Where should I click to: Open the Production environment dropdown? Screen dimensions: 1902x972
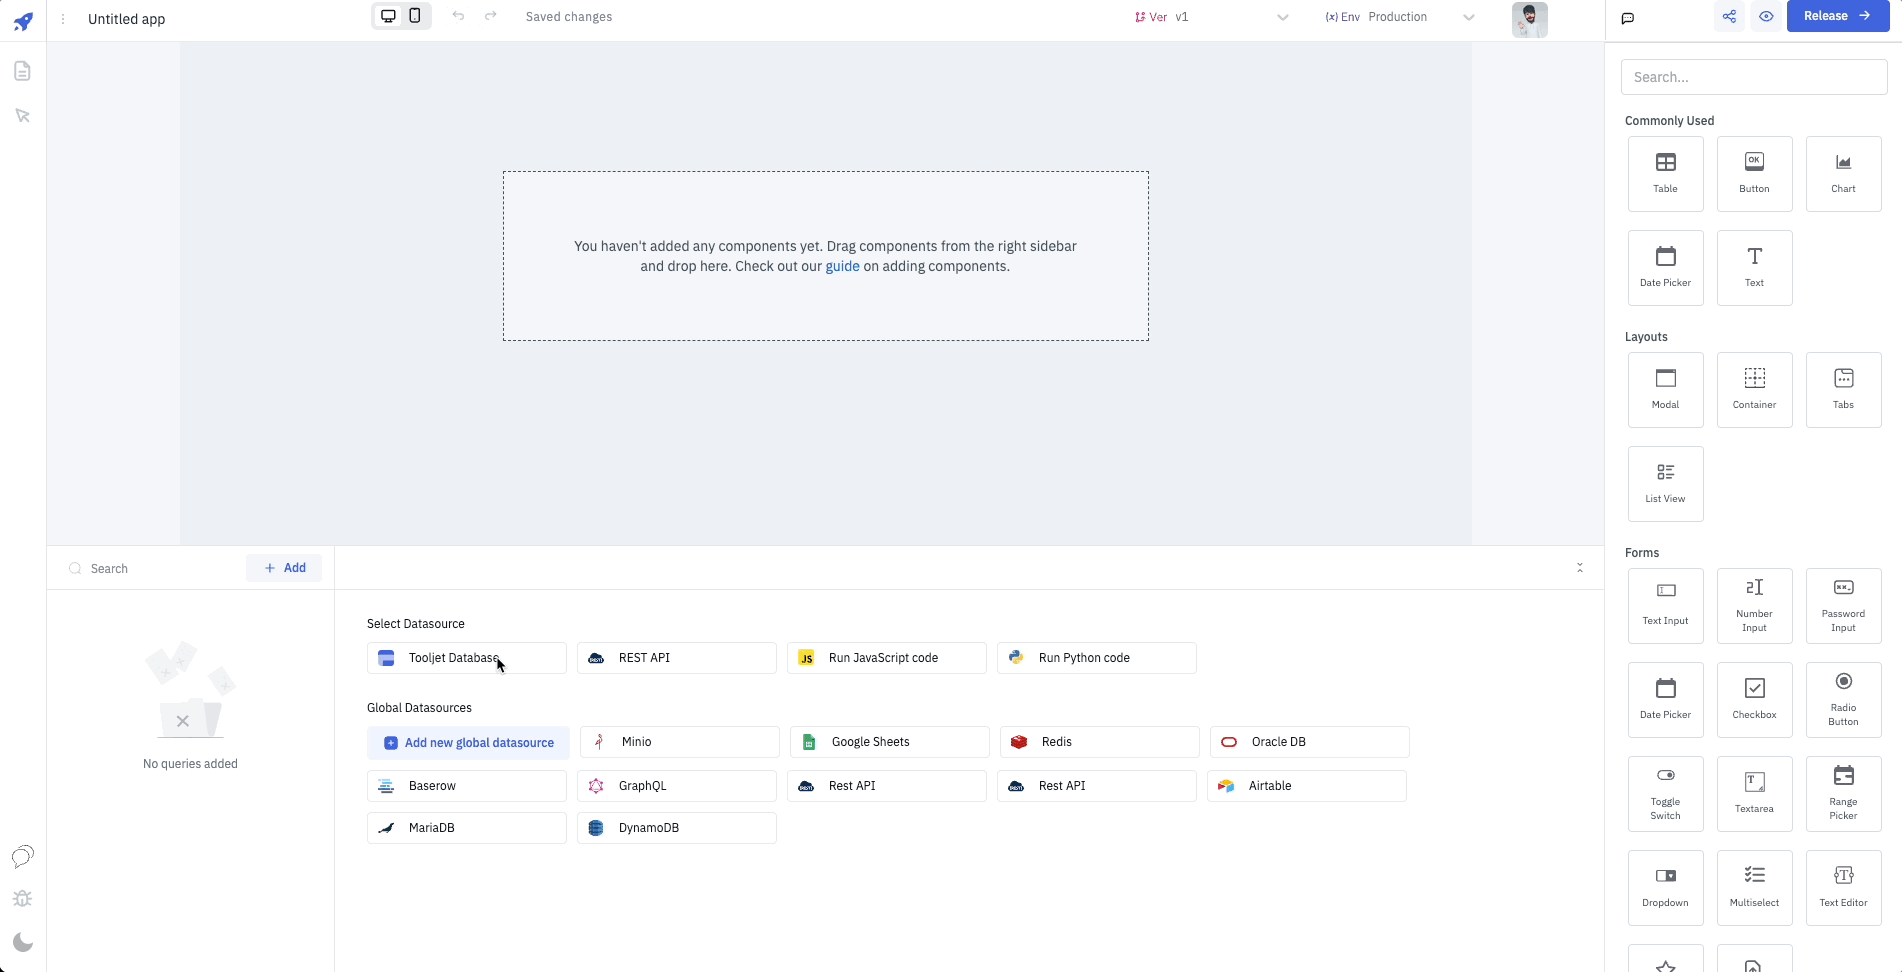tap(1468, 17)
